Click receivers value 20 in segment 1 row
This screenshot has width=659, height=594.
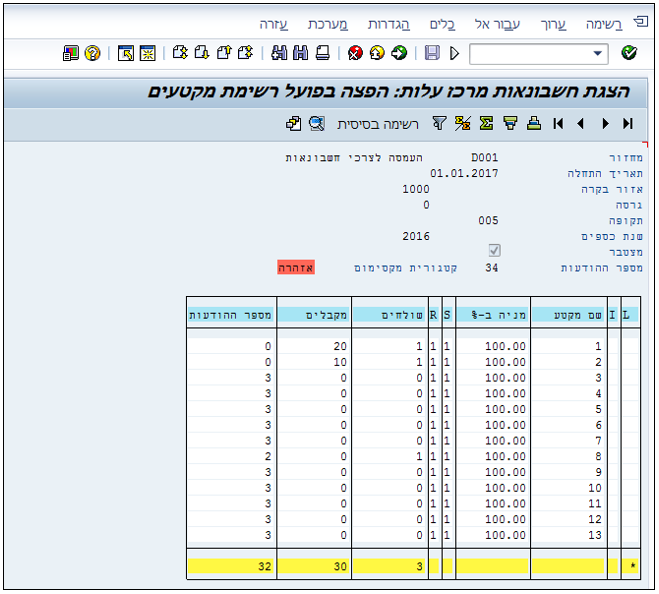tap(340, 346)
